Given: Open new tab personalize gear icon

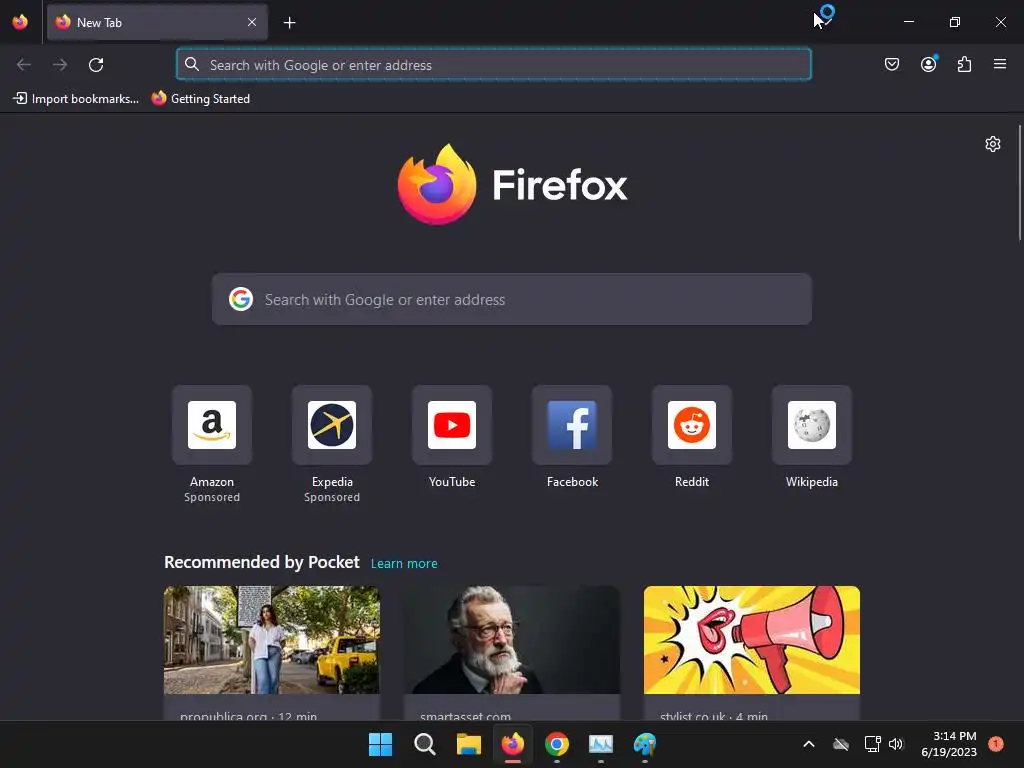Looking at the screenshot, I should pos(993,144).
